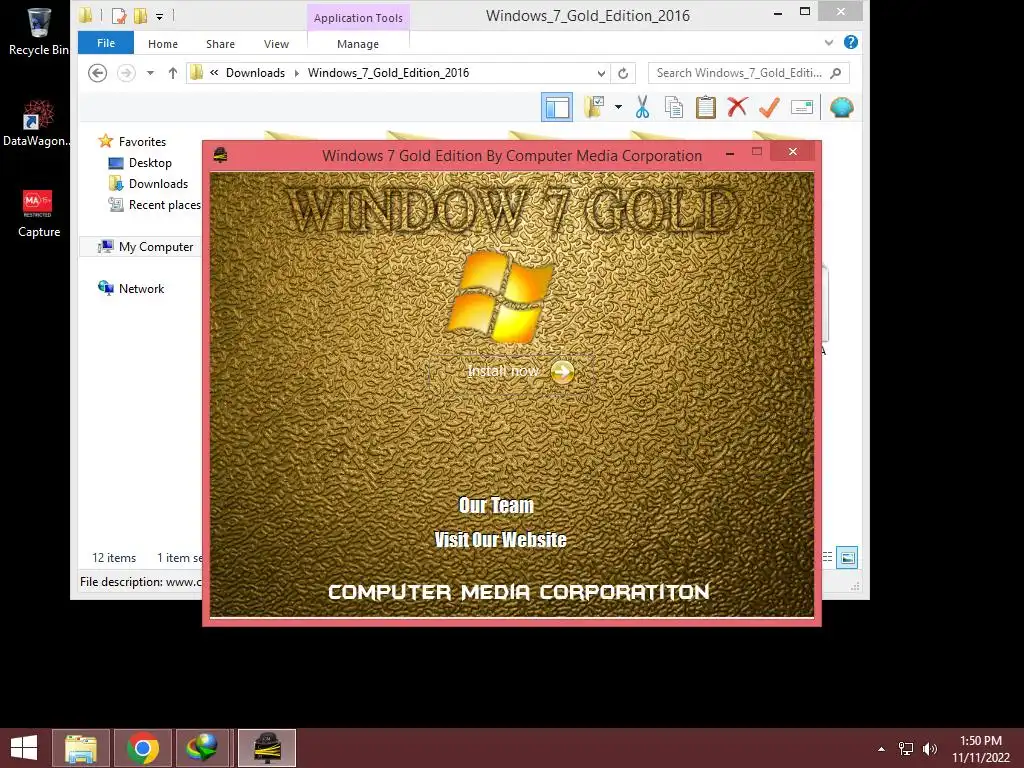Screen dimensions: 1024x768
Task: Open the Windows Start button
Action: coord(24,748)
